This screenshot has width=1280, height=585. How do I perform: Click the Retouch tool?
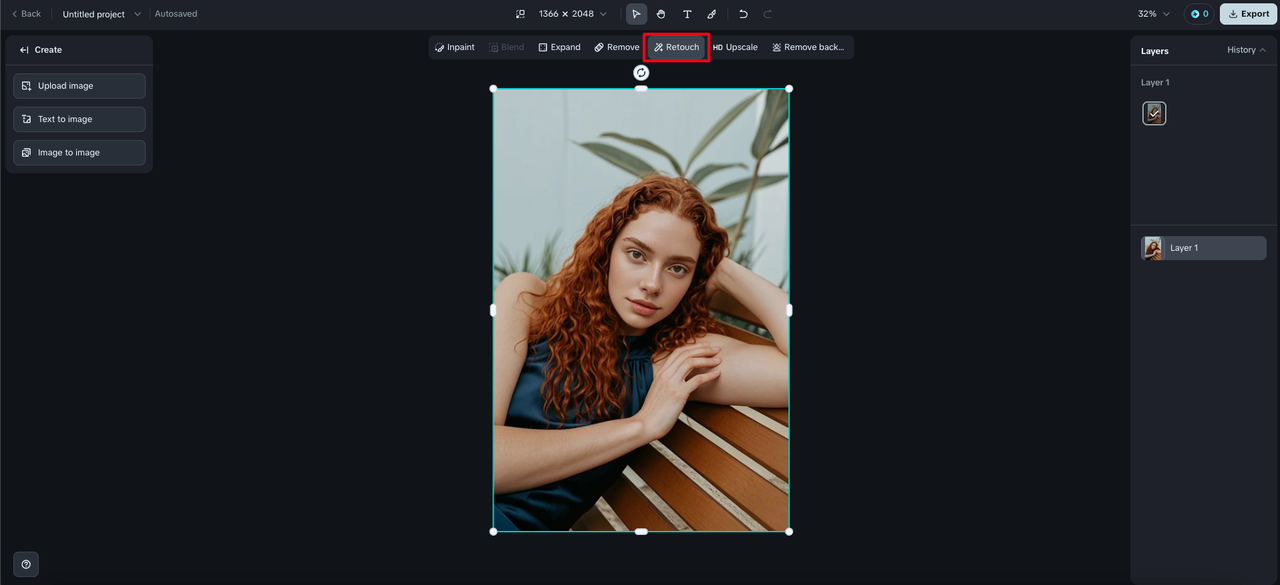[x=677, y=47]
